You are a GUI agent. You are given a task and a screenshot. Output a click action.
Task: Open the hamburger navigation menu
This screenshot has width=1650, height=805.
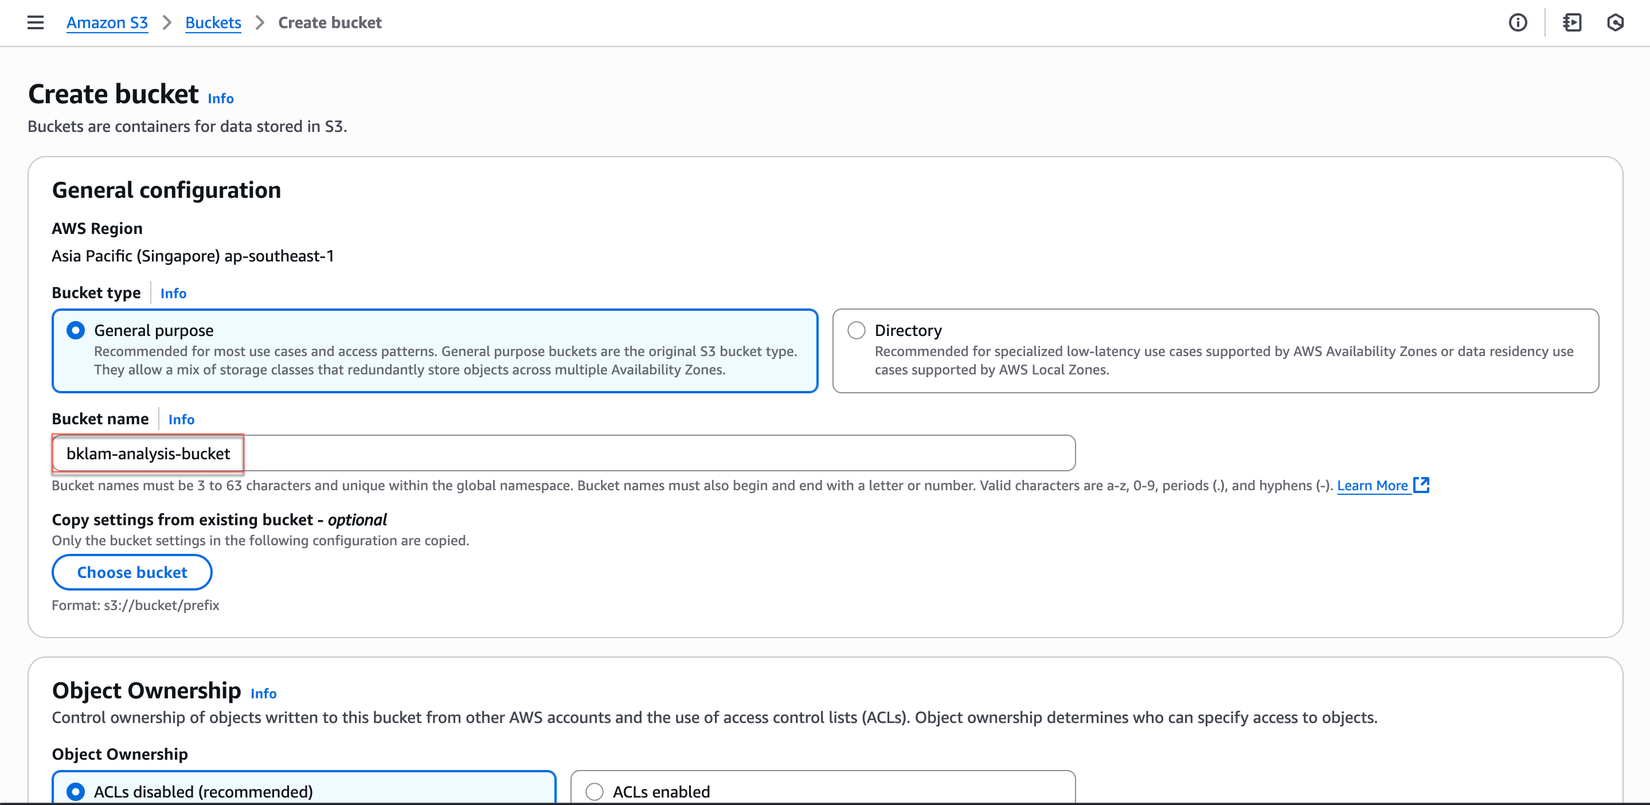(x=35, y=22)
